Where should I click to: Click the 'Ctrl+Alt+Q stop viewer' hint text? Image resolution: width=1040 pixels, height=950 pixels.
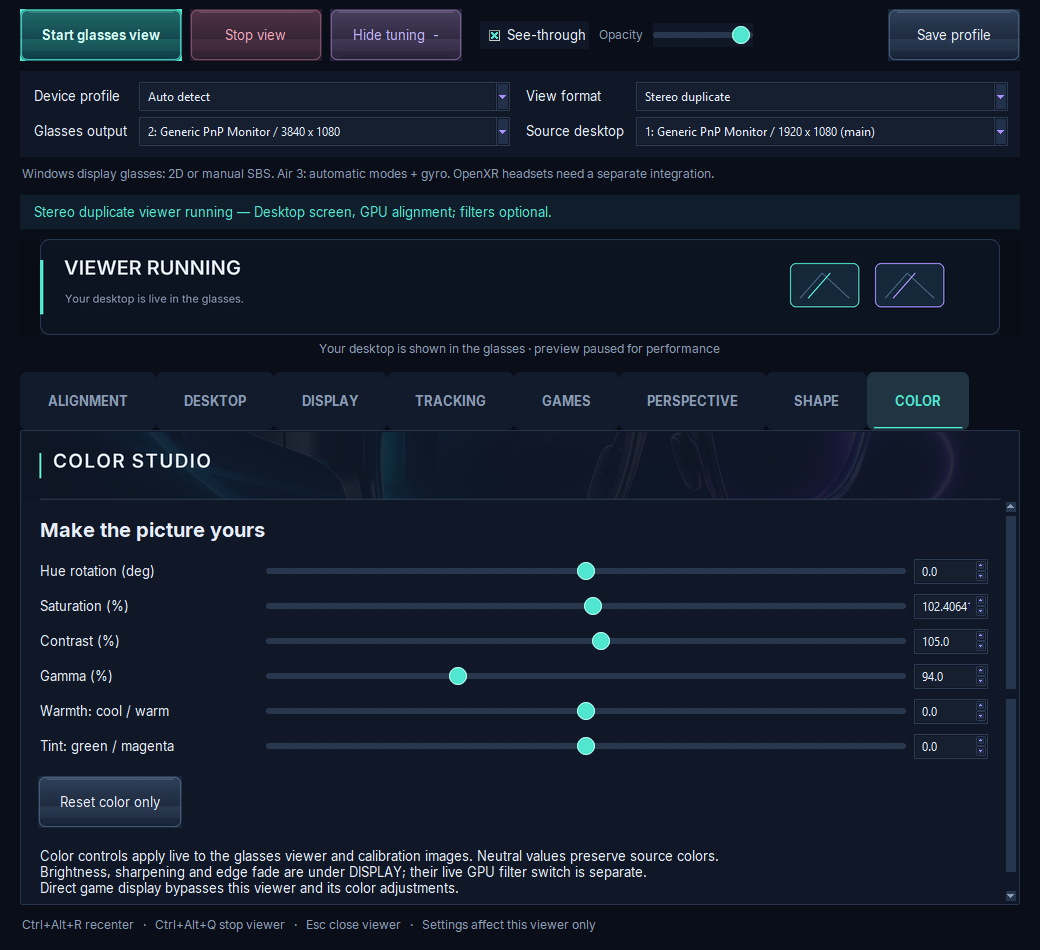(220, 925)
